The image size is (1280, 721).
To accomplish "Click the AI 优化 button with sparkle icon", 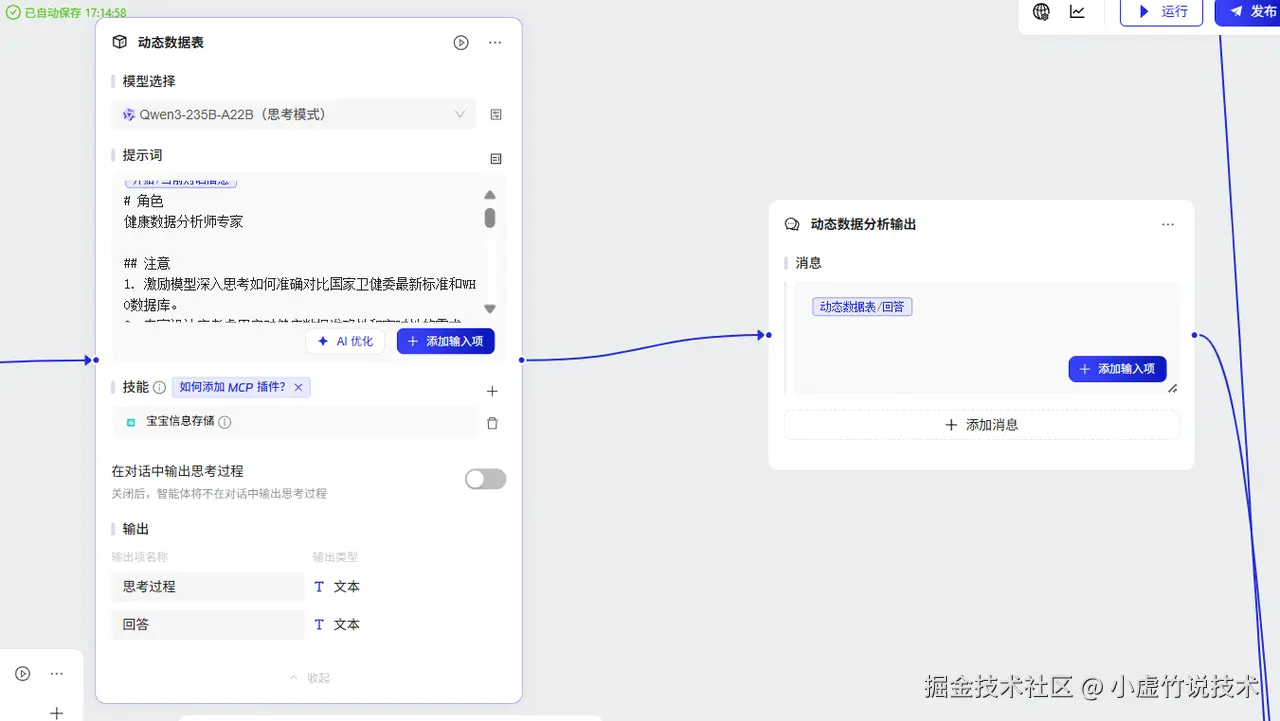I will 345,340.
